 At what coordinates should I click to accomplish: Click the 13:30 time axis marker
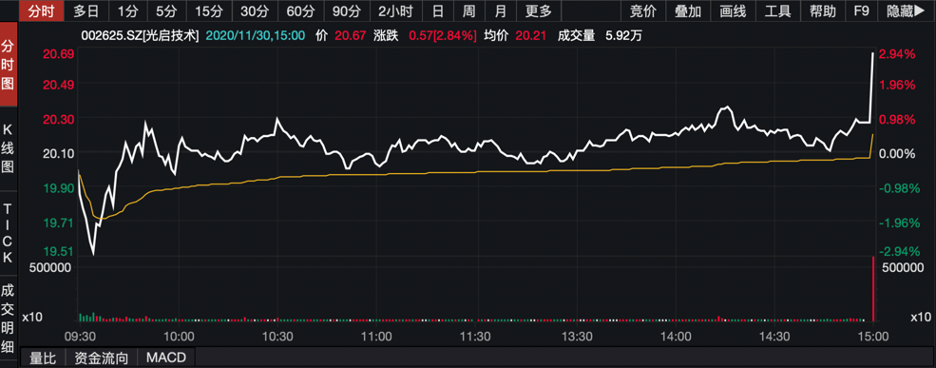(x=577, y=337)
